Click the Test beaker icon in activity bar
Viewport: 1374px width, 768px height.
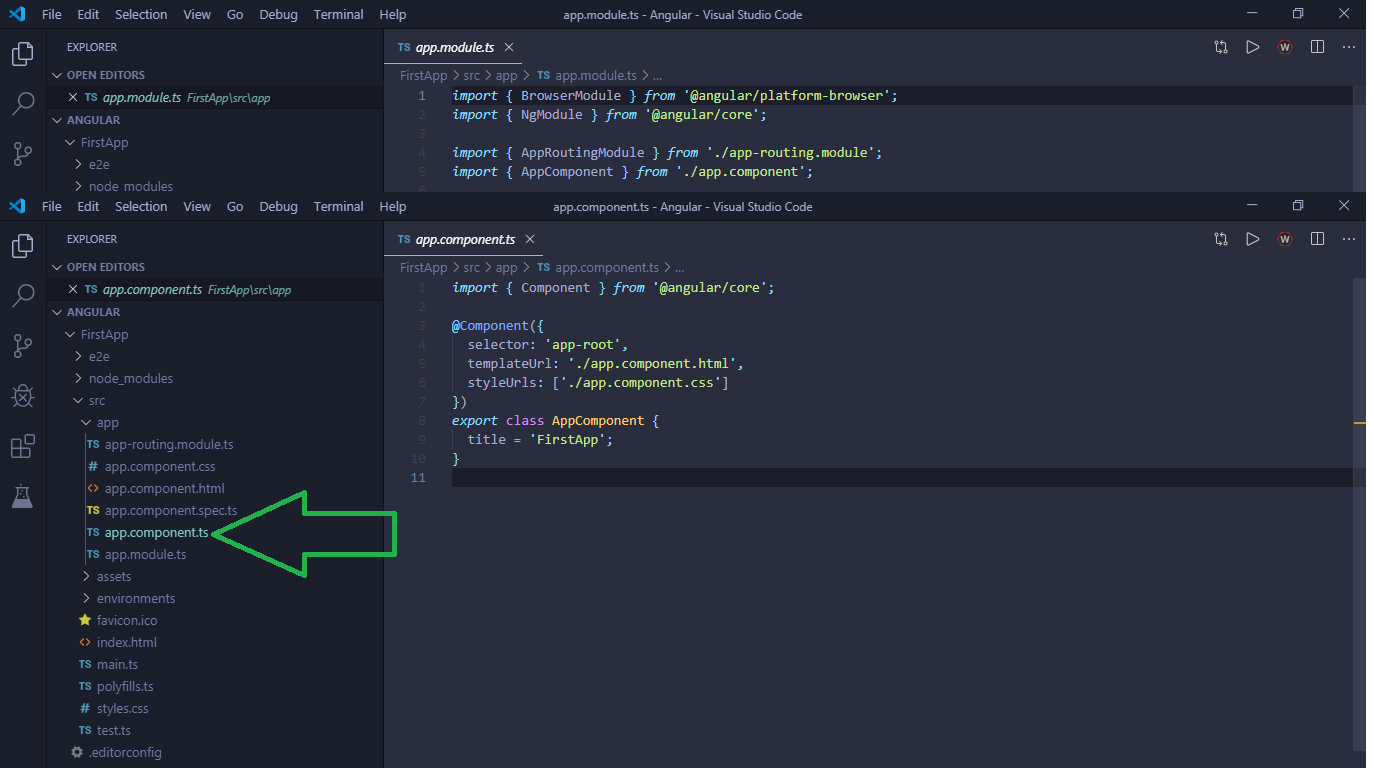pos(22,496)
